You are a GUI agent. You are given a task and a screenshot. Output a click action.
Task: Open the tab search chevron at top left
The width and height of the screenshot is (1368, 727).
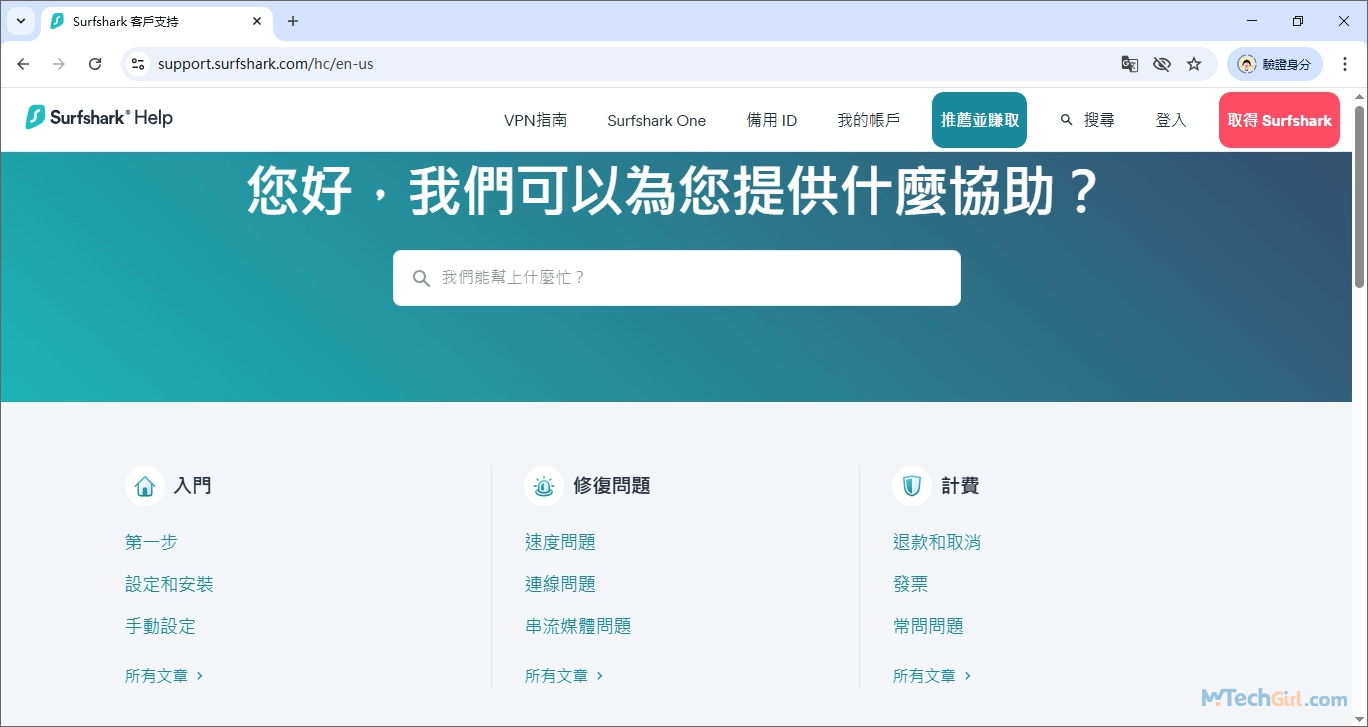click(21, 21)
